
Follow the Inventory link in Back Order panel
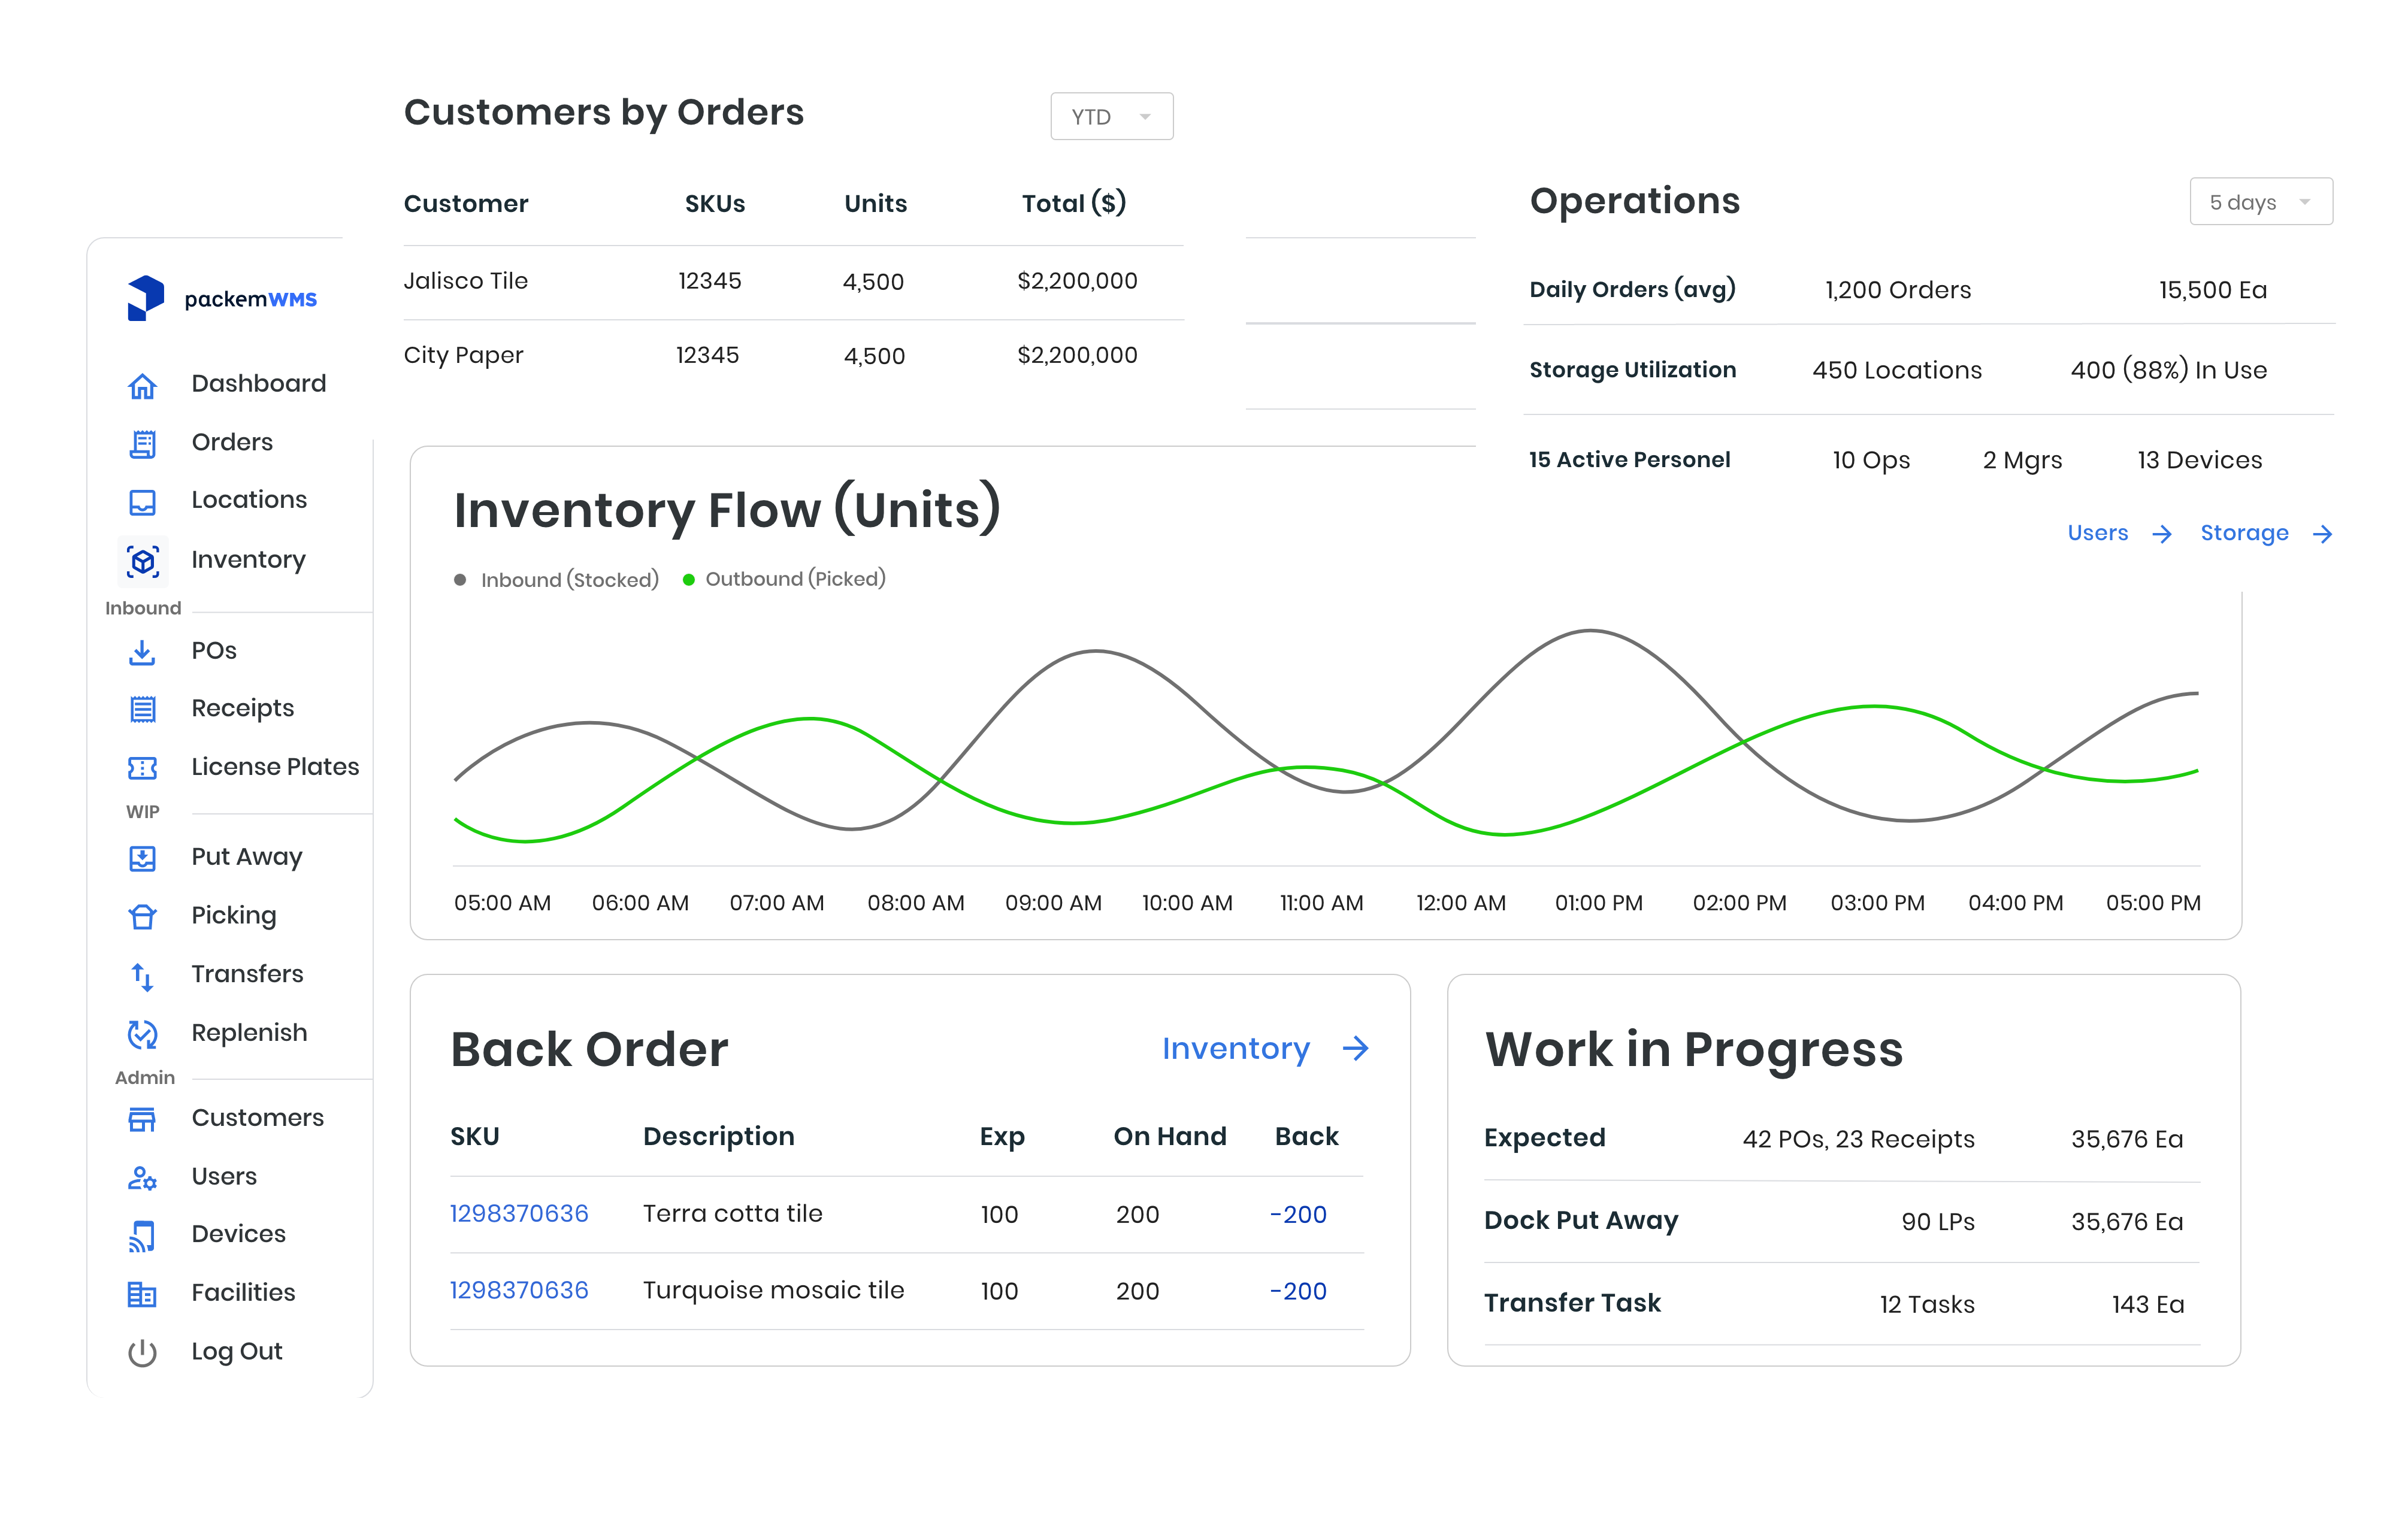click(1237, 1049)
